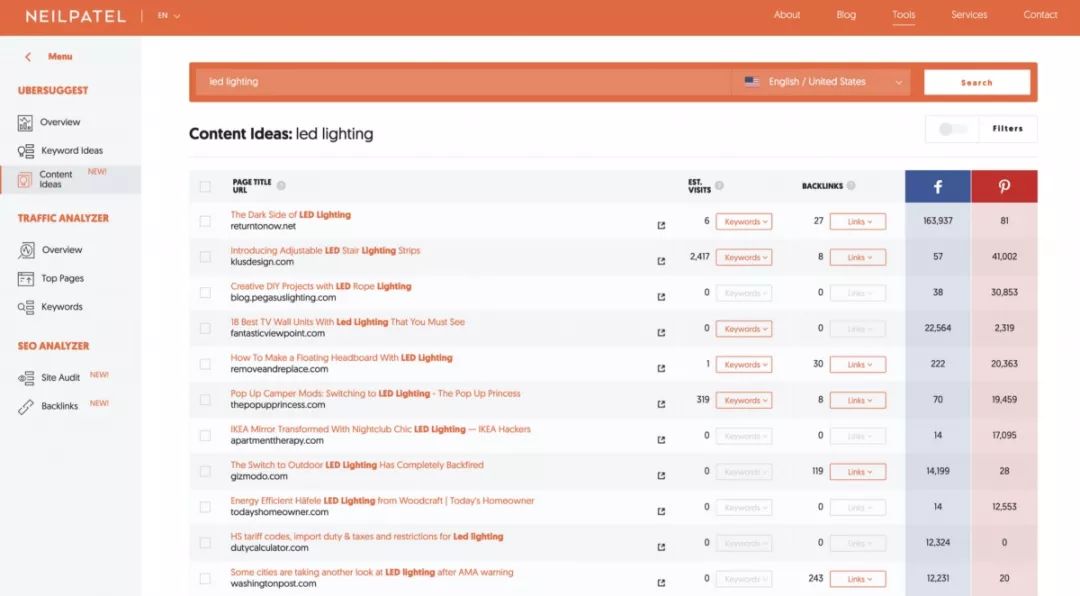Viewport: 1080px width, 596px height.
Task: Click the Content Ideas sidebar icon
Action: point(25,180)
